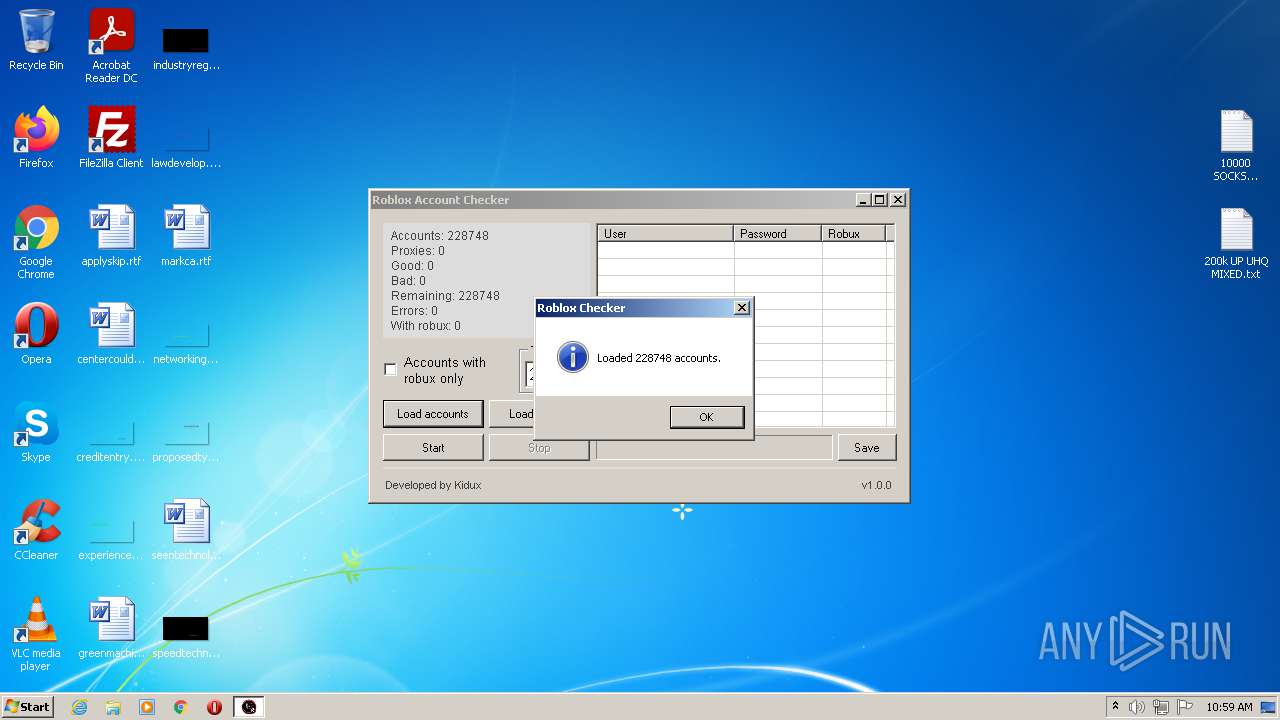The image size is (1280, 720).
Task: Click the 'Bad: 0' stat text
Action: pyautogui.click(x=408, y=281)
